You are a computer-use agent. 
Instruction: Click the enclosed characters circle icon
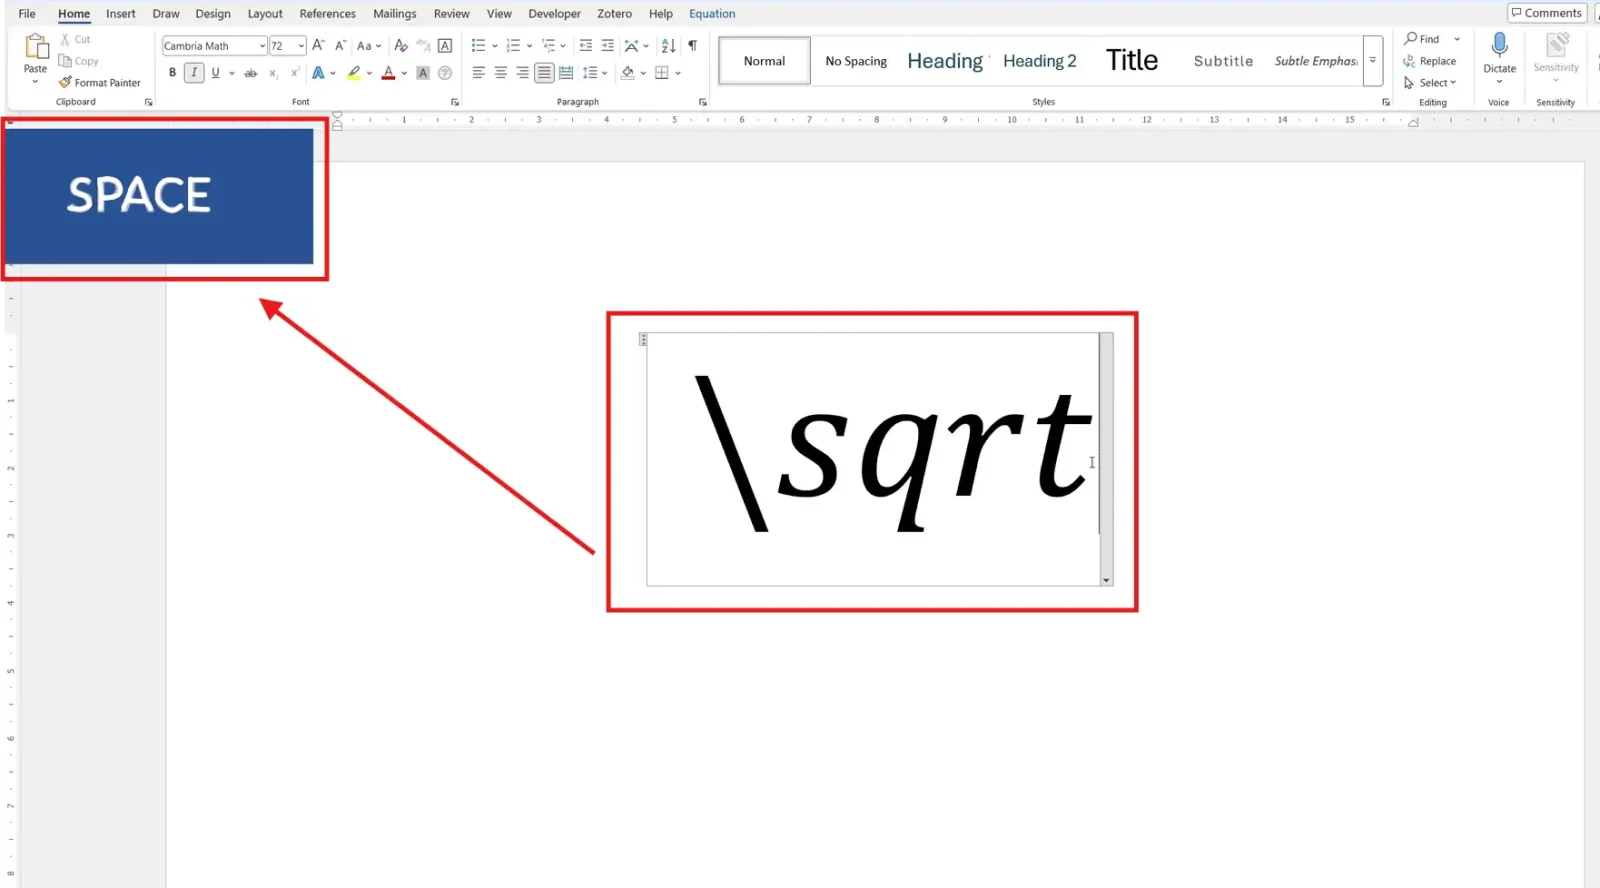(445, 73)
